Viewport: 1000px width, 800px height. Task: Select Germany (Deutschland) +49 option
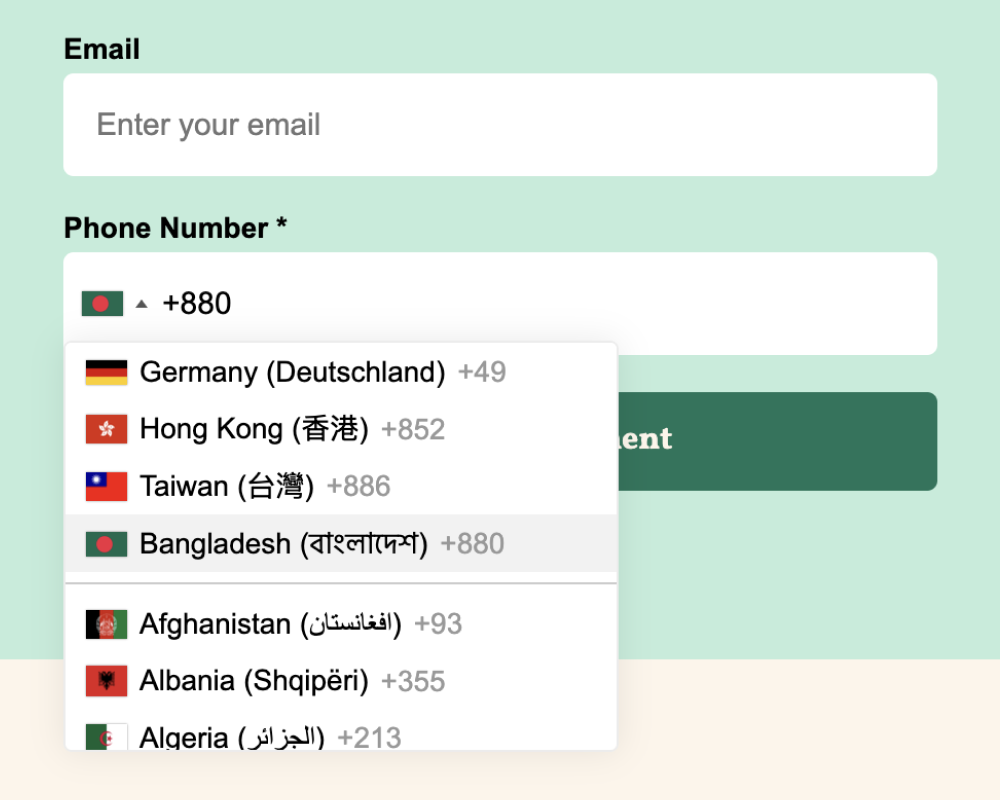coord(322,372)
